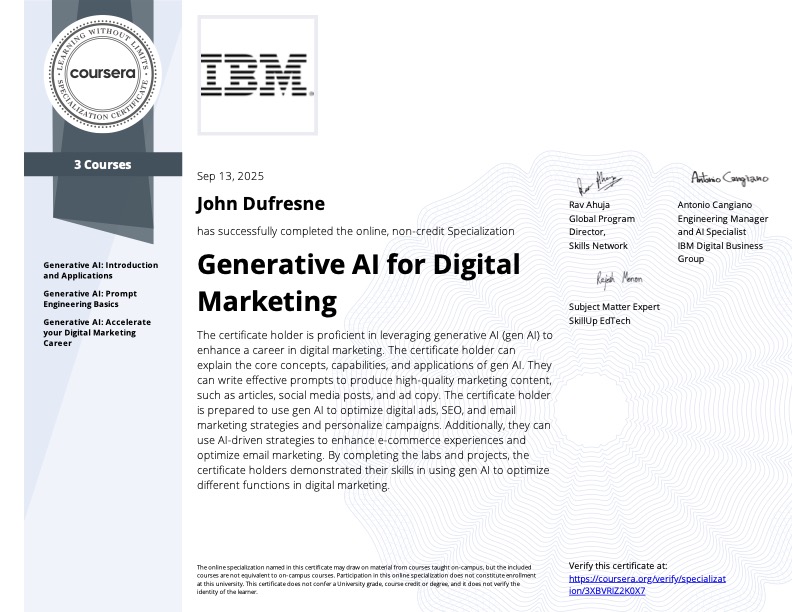This screenshot has height=612, width=792.
Task: Click the Coursera specialization certificate seal
Action: 103,74
